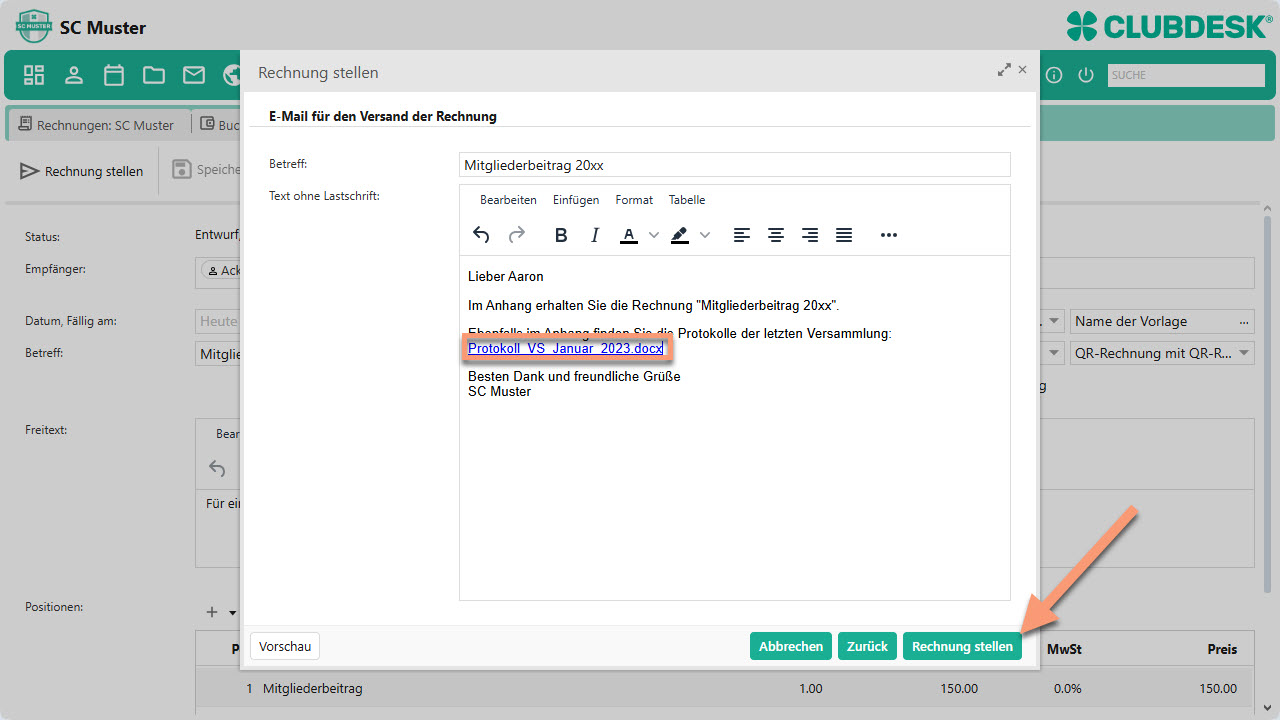Show more editor tools via the three-dots icon

(x=889, y=235)
